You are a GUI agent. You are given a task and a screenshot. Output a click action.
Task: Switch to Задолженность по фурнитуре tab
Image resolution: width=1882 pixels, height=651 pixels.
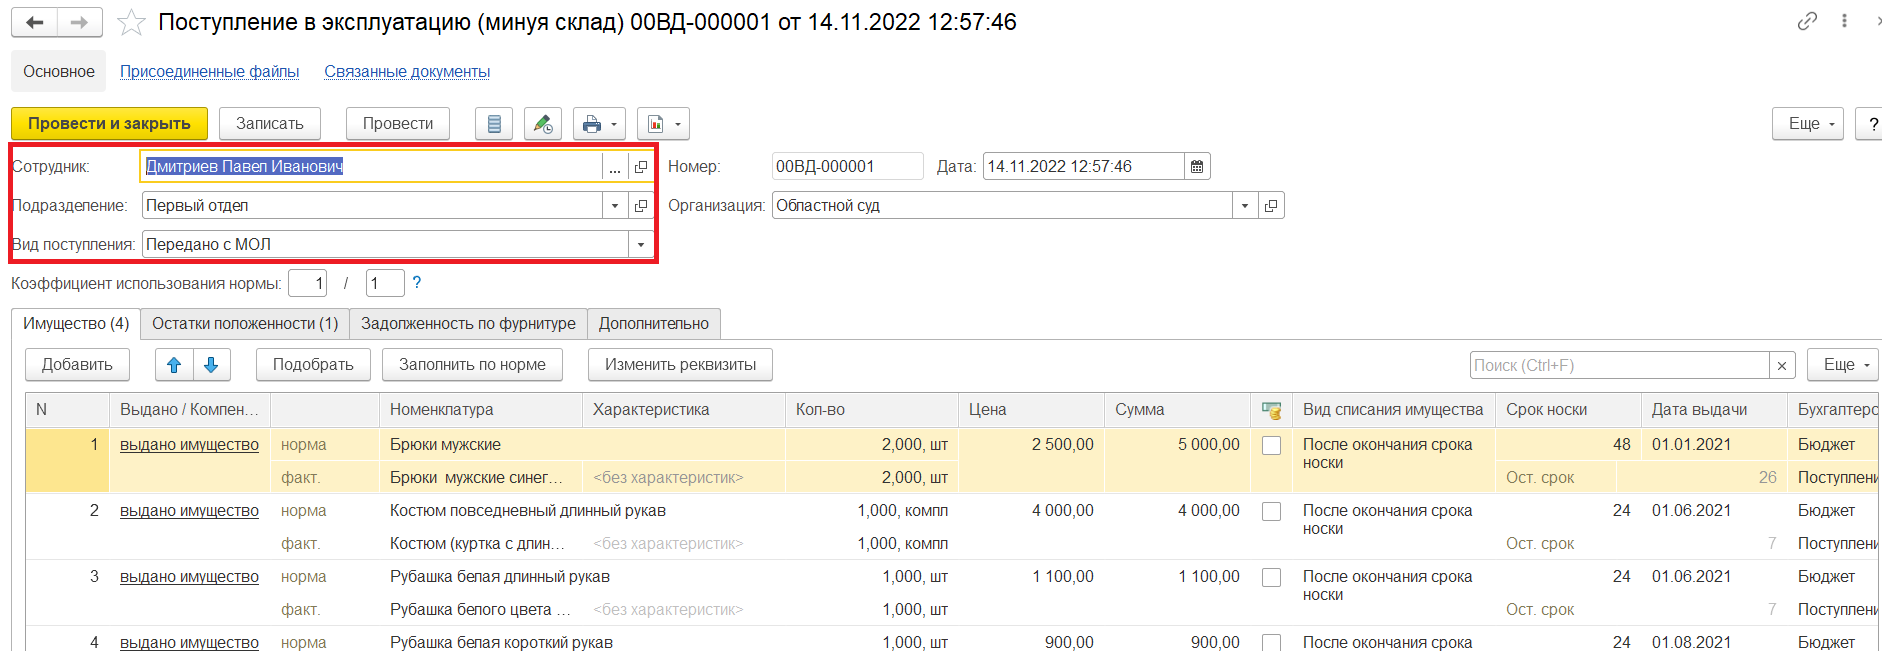(468, 324)
